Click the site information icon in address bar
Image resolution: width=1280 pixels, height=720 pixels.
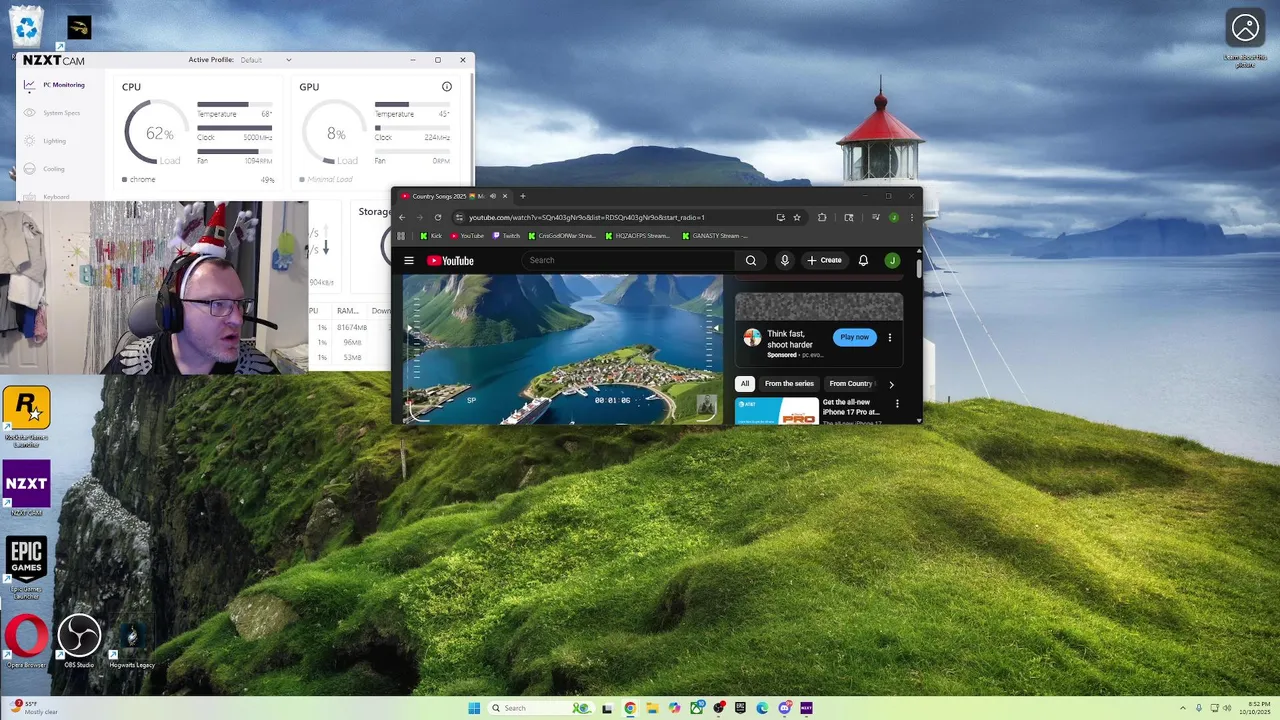[459, 217]
